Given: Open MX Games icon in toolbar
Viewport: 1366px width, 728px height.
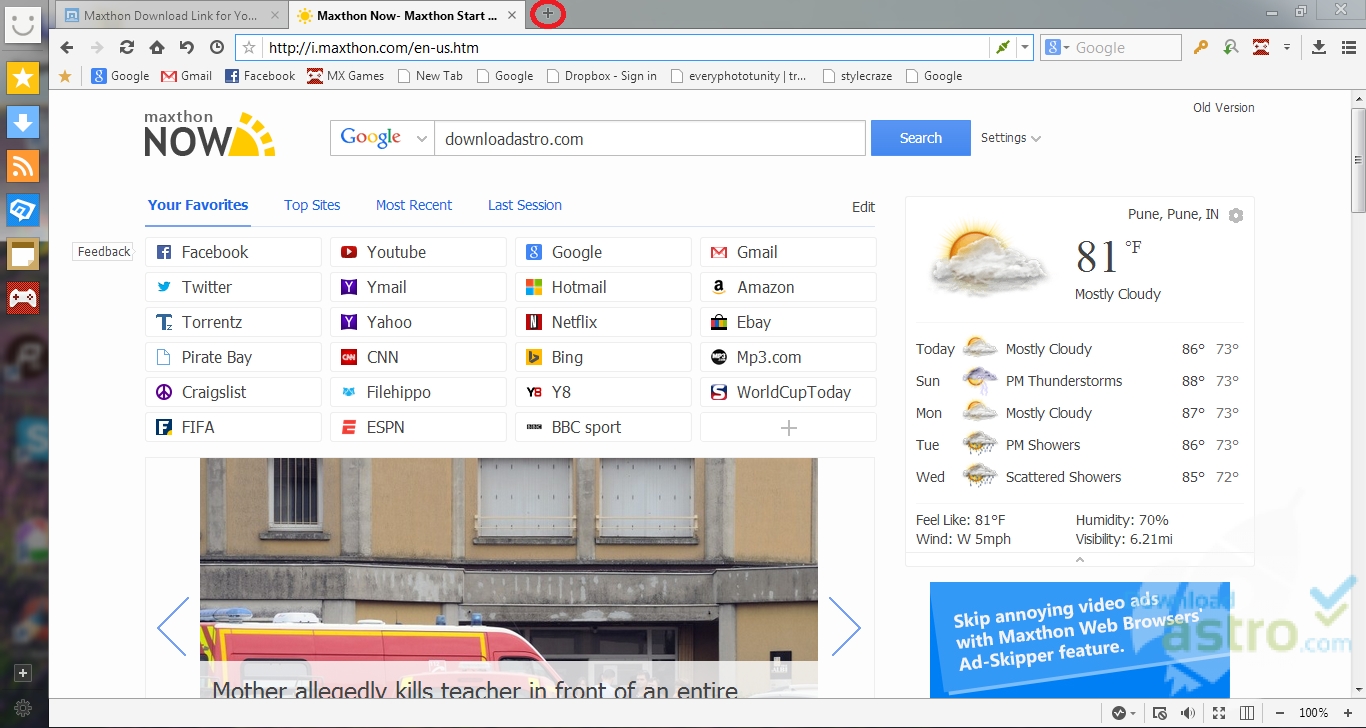Looking at the screenshot, I should coord(1261,47).
